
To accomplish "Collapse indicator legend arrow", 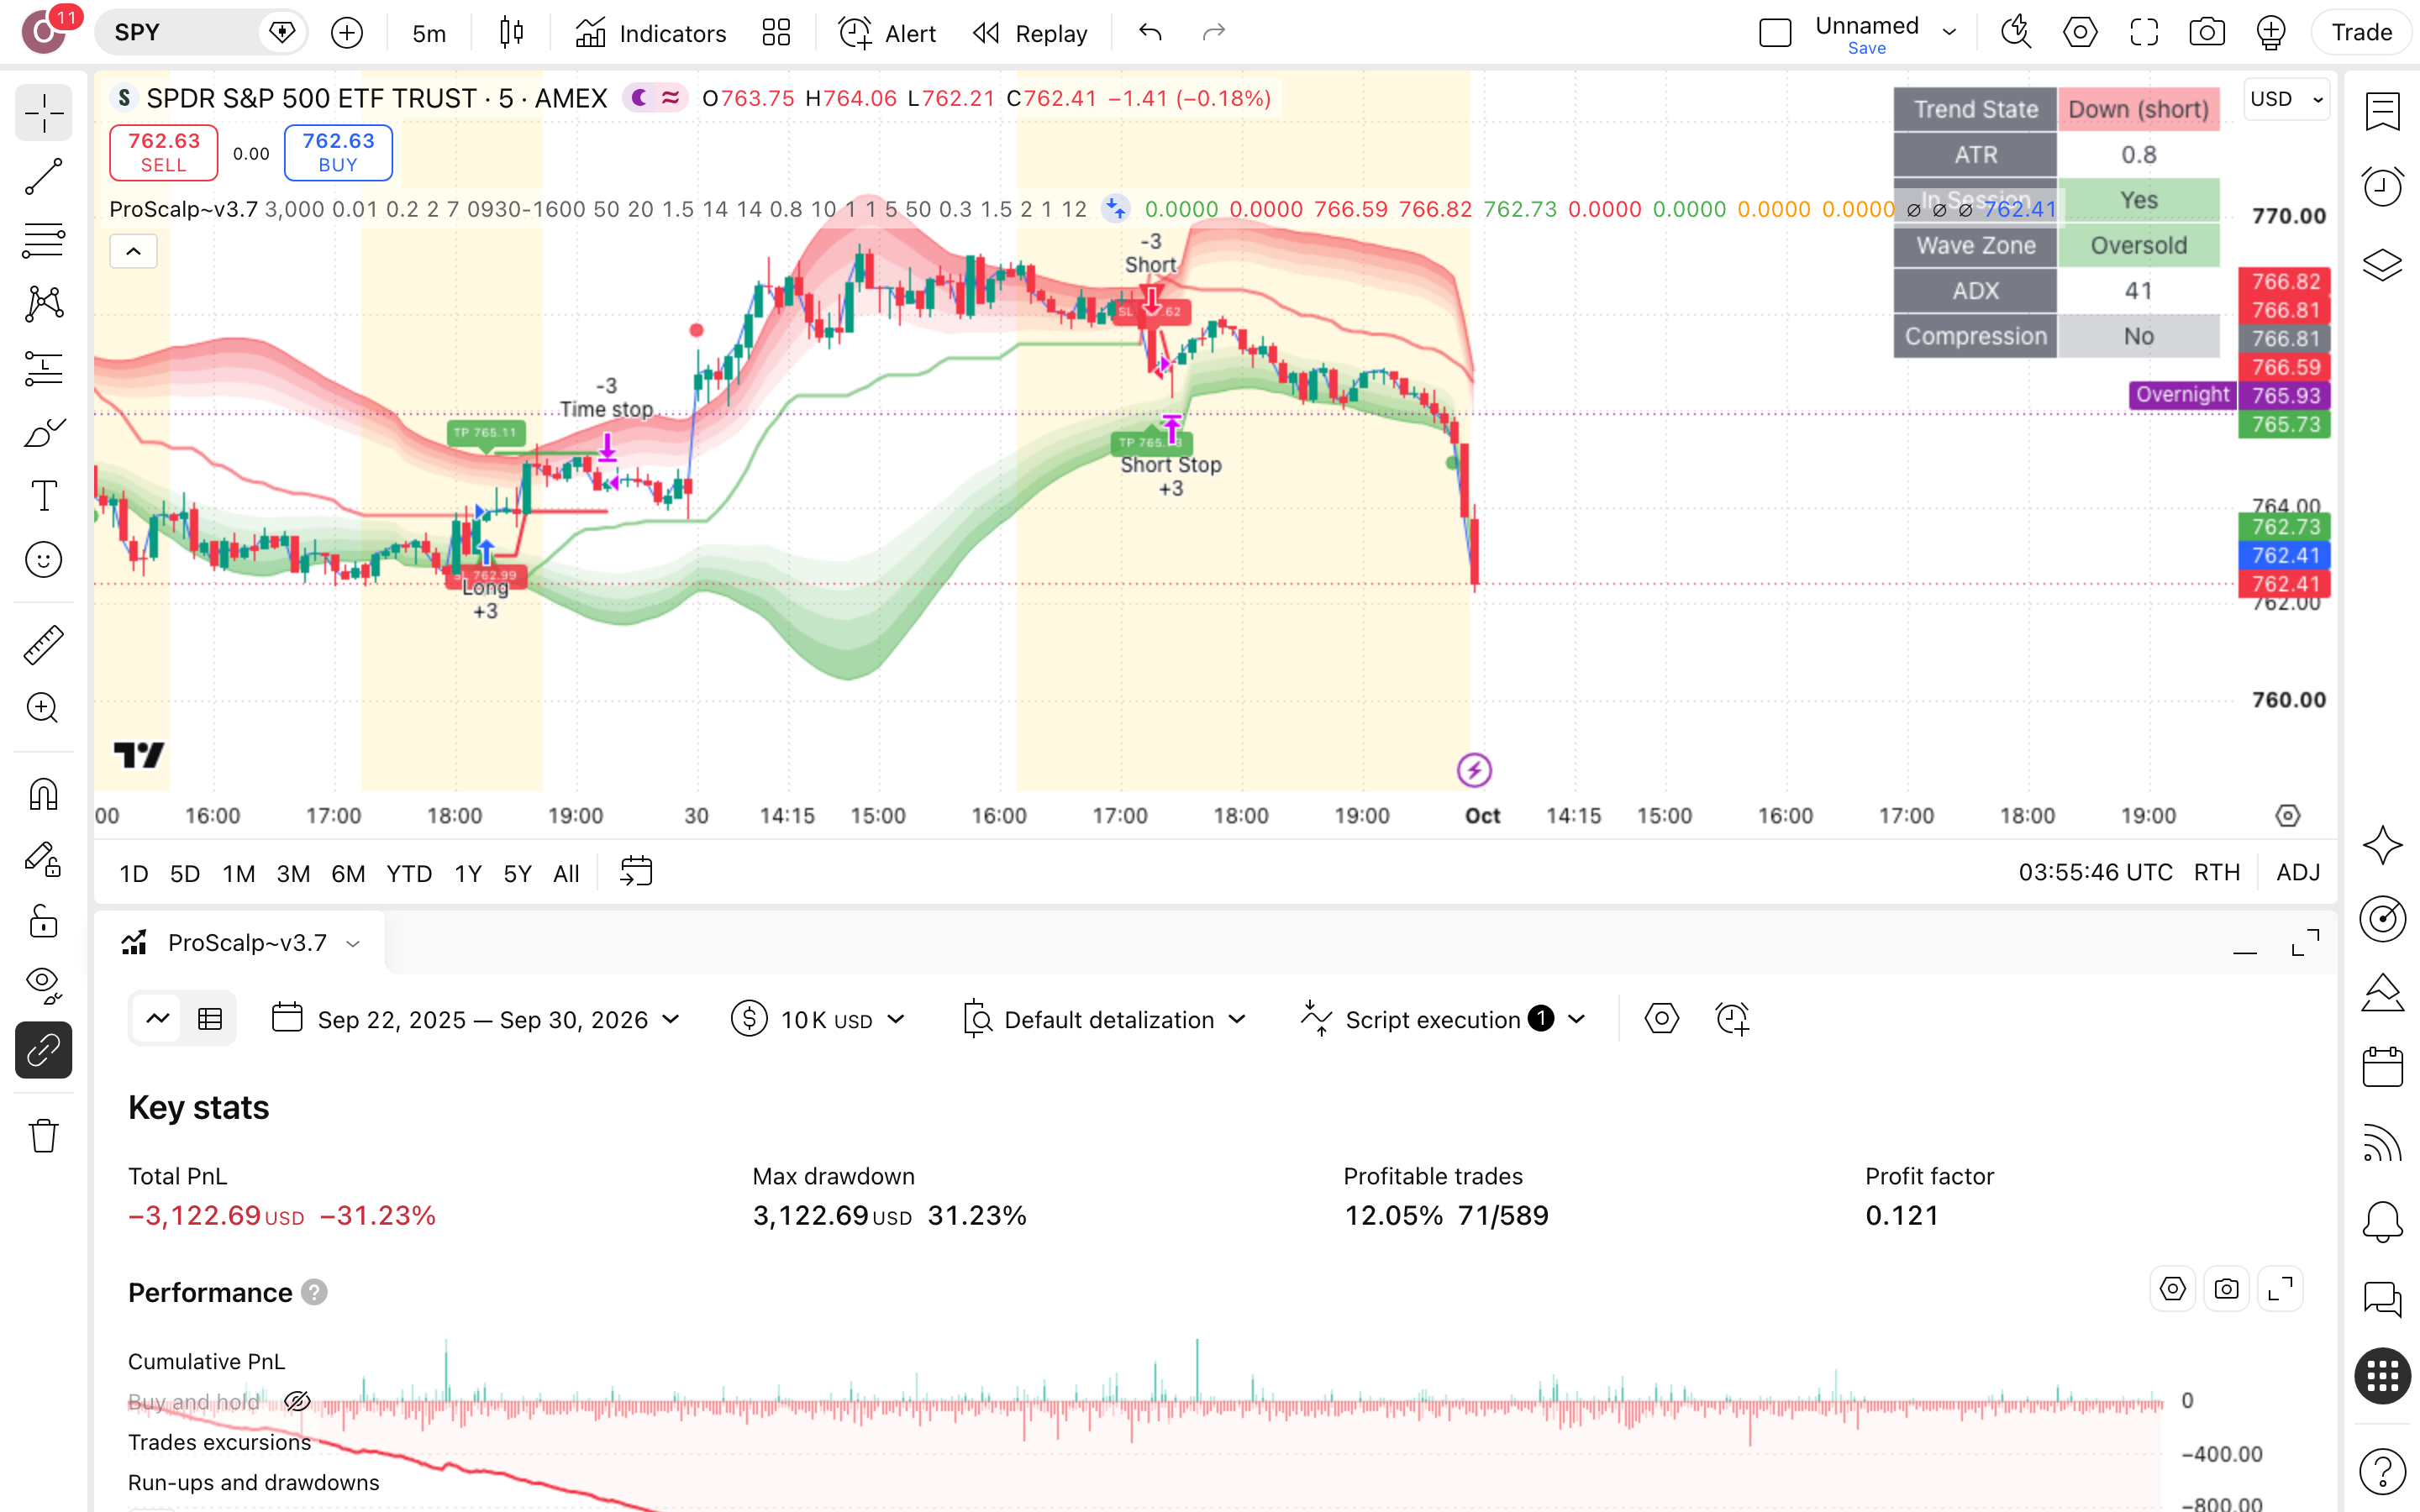I will 133,251.
